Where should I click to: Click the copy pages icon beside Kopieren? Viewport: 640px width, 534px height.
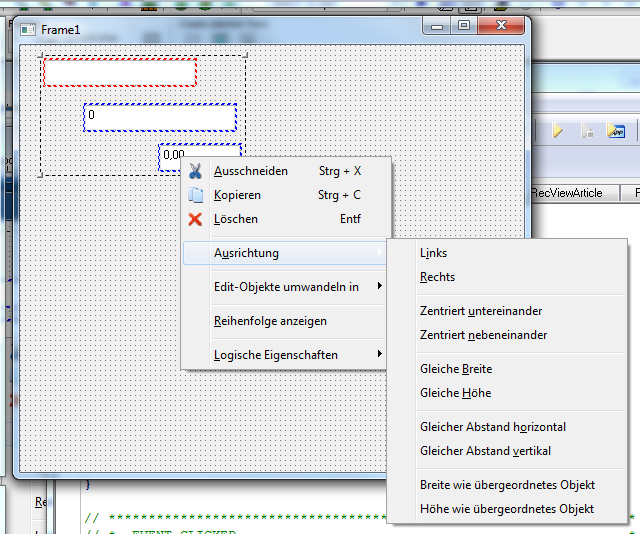195,195
